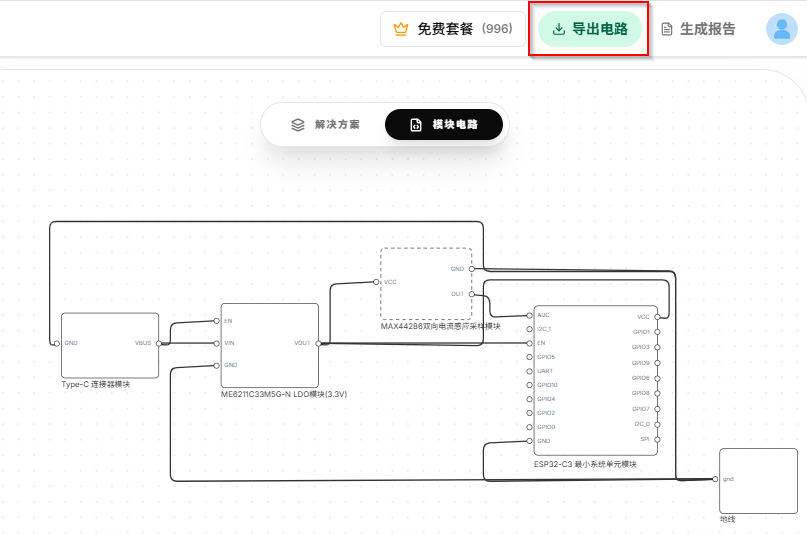Open the 免费套餐 (996) plan button

tap(452, 29)
